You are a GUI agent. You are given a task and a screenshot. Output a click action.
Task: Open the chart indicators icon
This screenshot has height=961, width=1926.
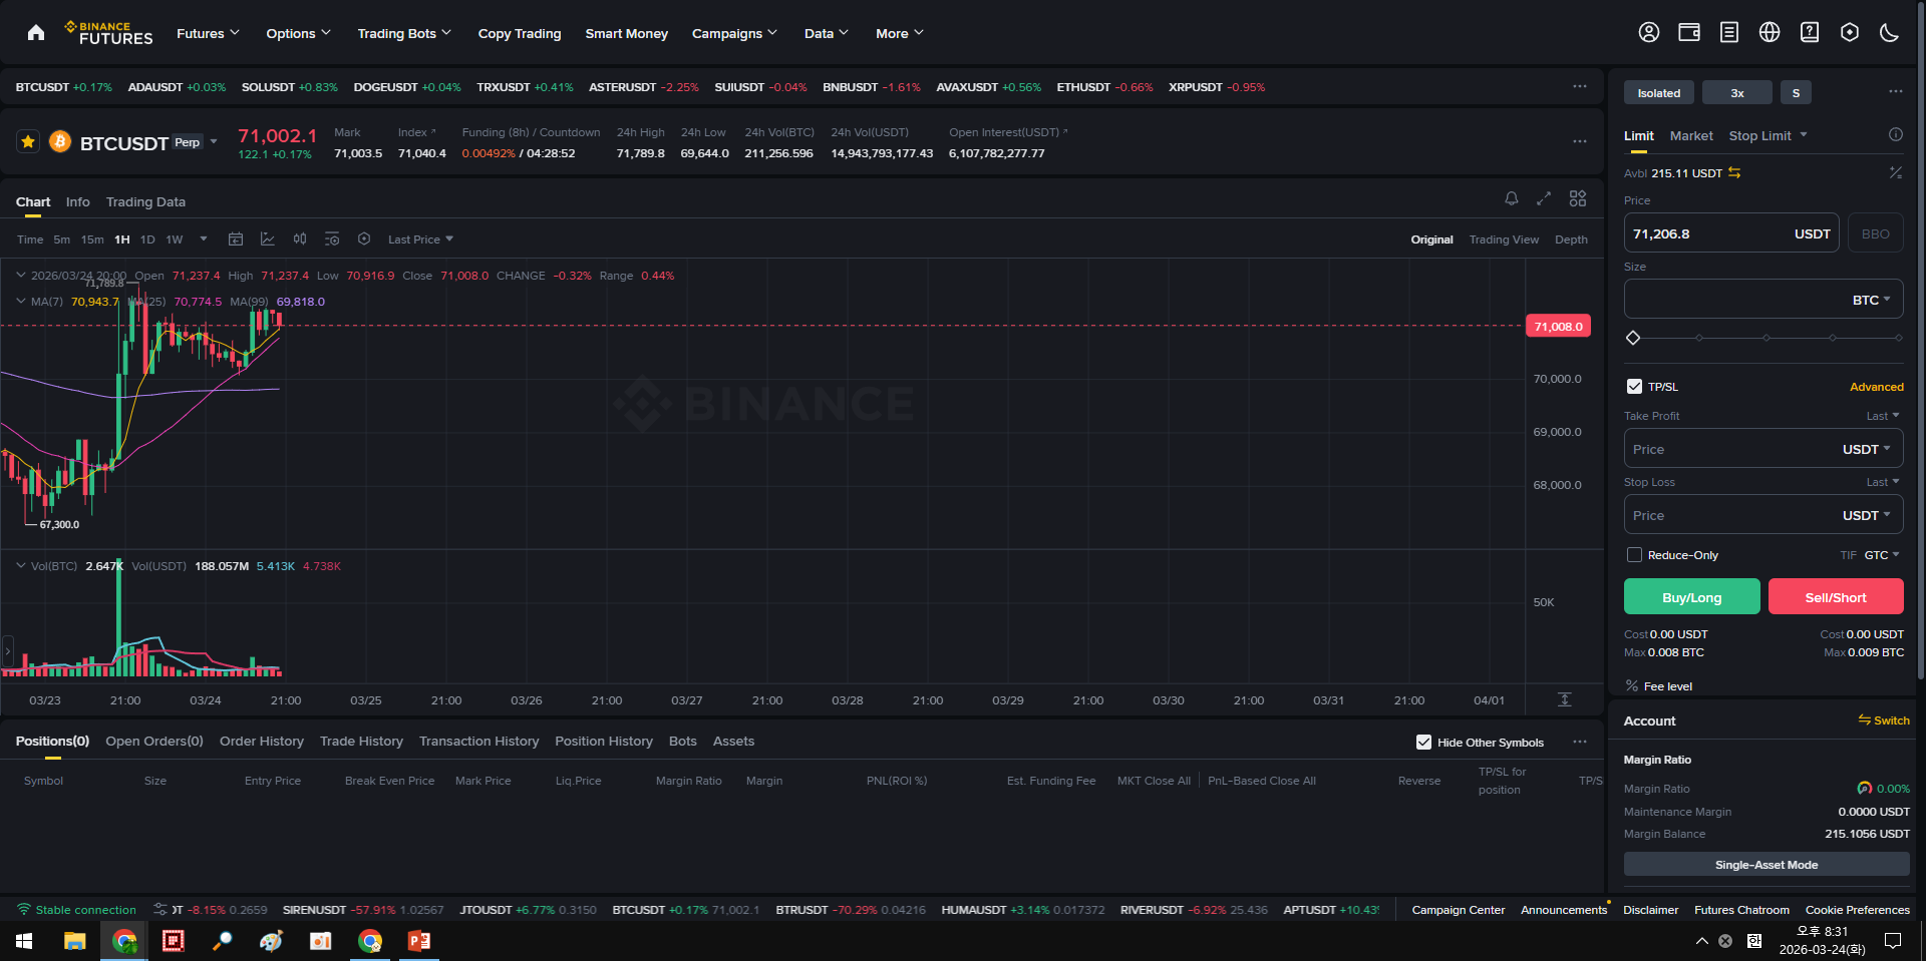point(268,239)
